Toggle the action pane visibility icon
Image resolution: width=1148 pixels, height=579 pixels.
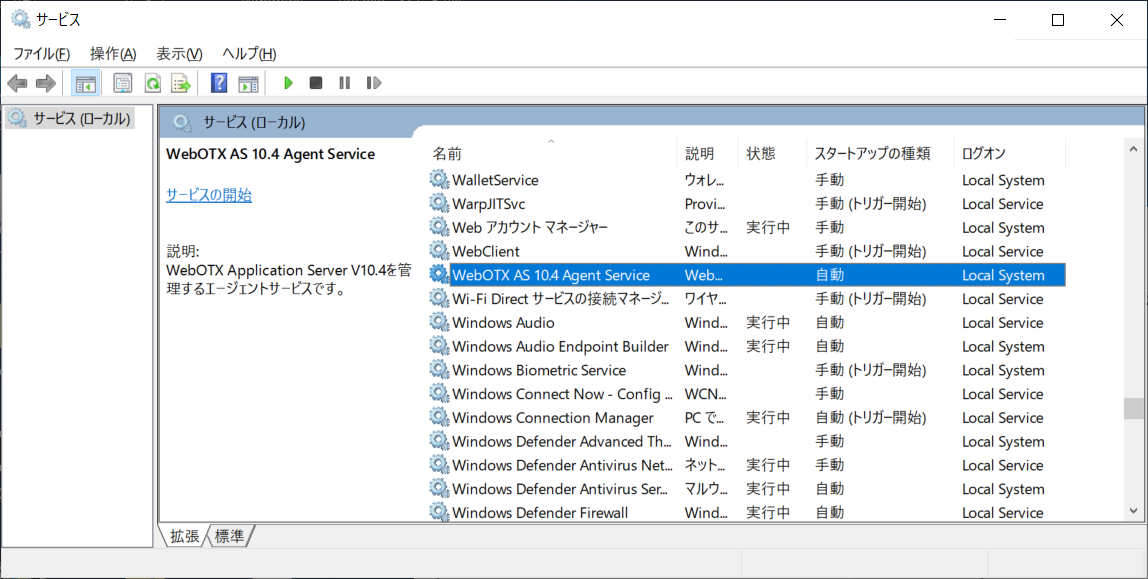click(248, 82)
